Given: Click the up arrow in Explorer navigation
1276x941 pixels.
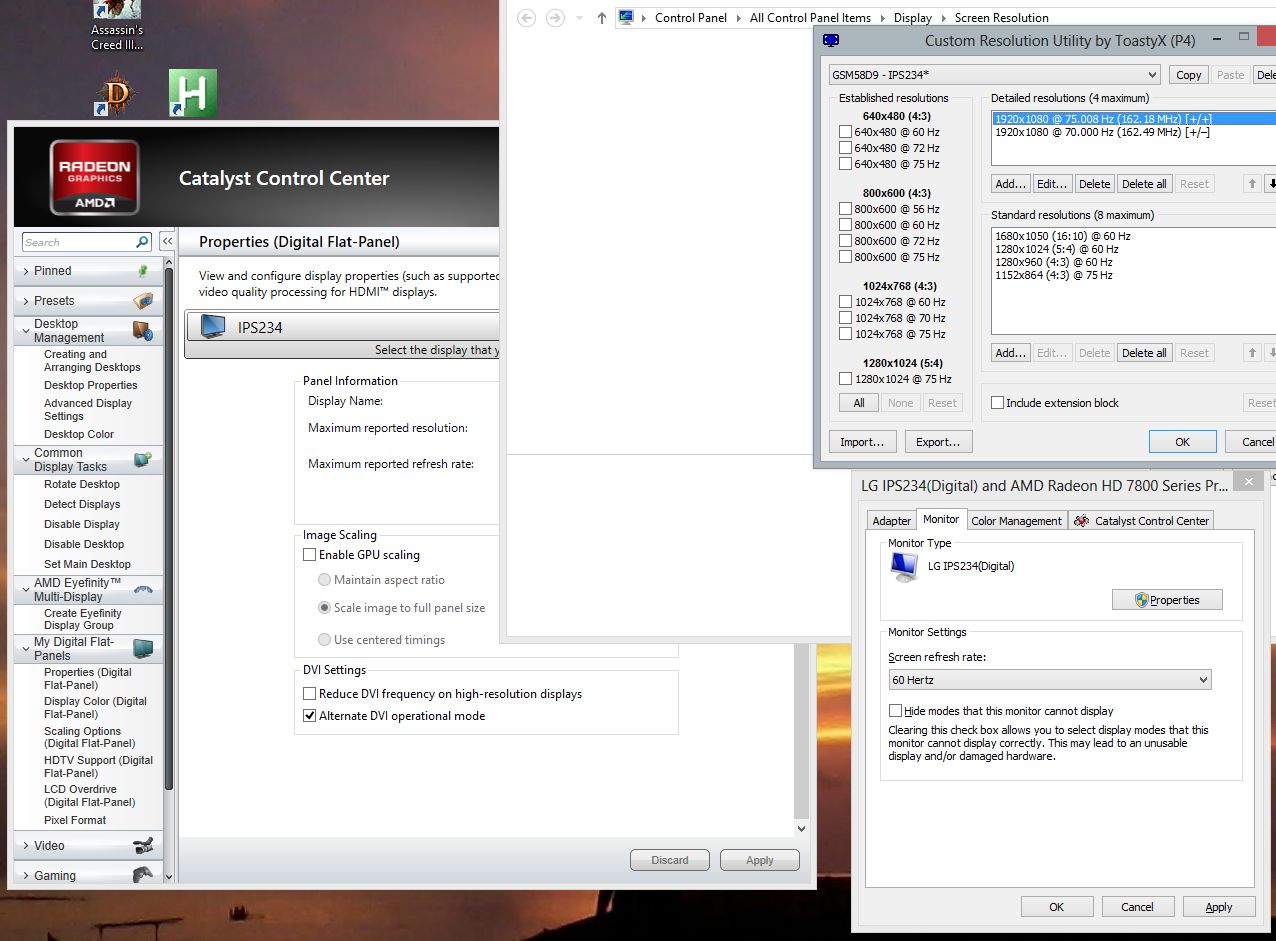Looking at the screenshot, I should [x=601, y=18].
